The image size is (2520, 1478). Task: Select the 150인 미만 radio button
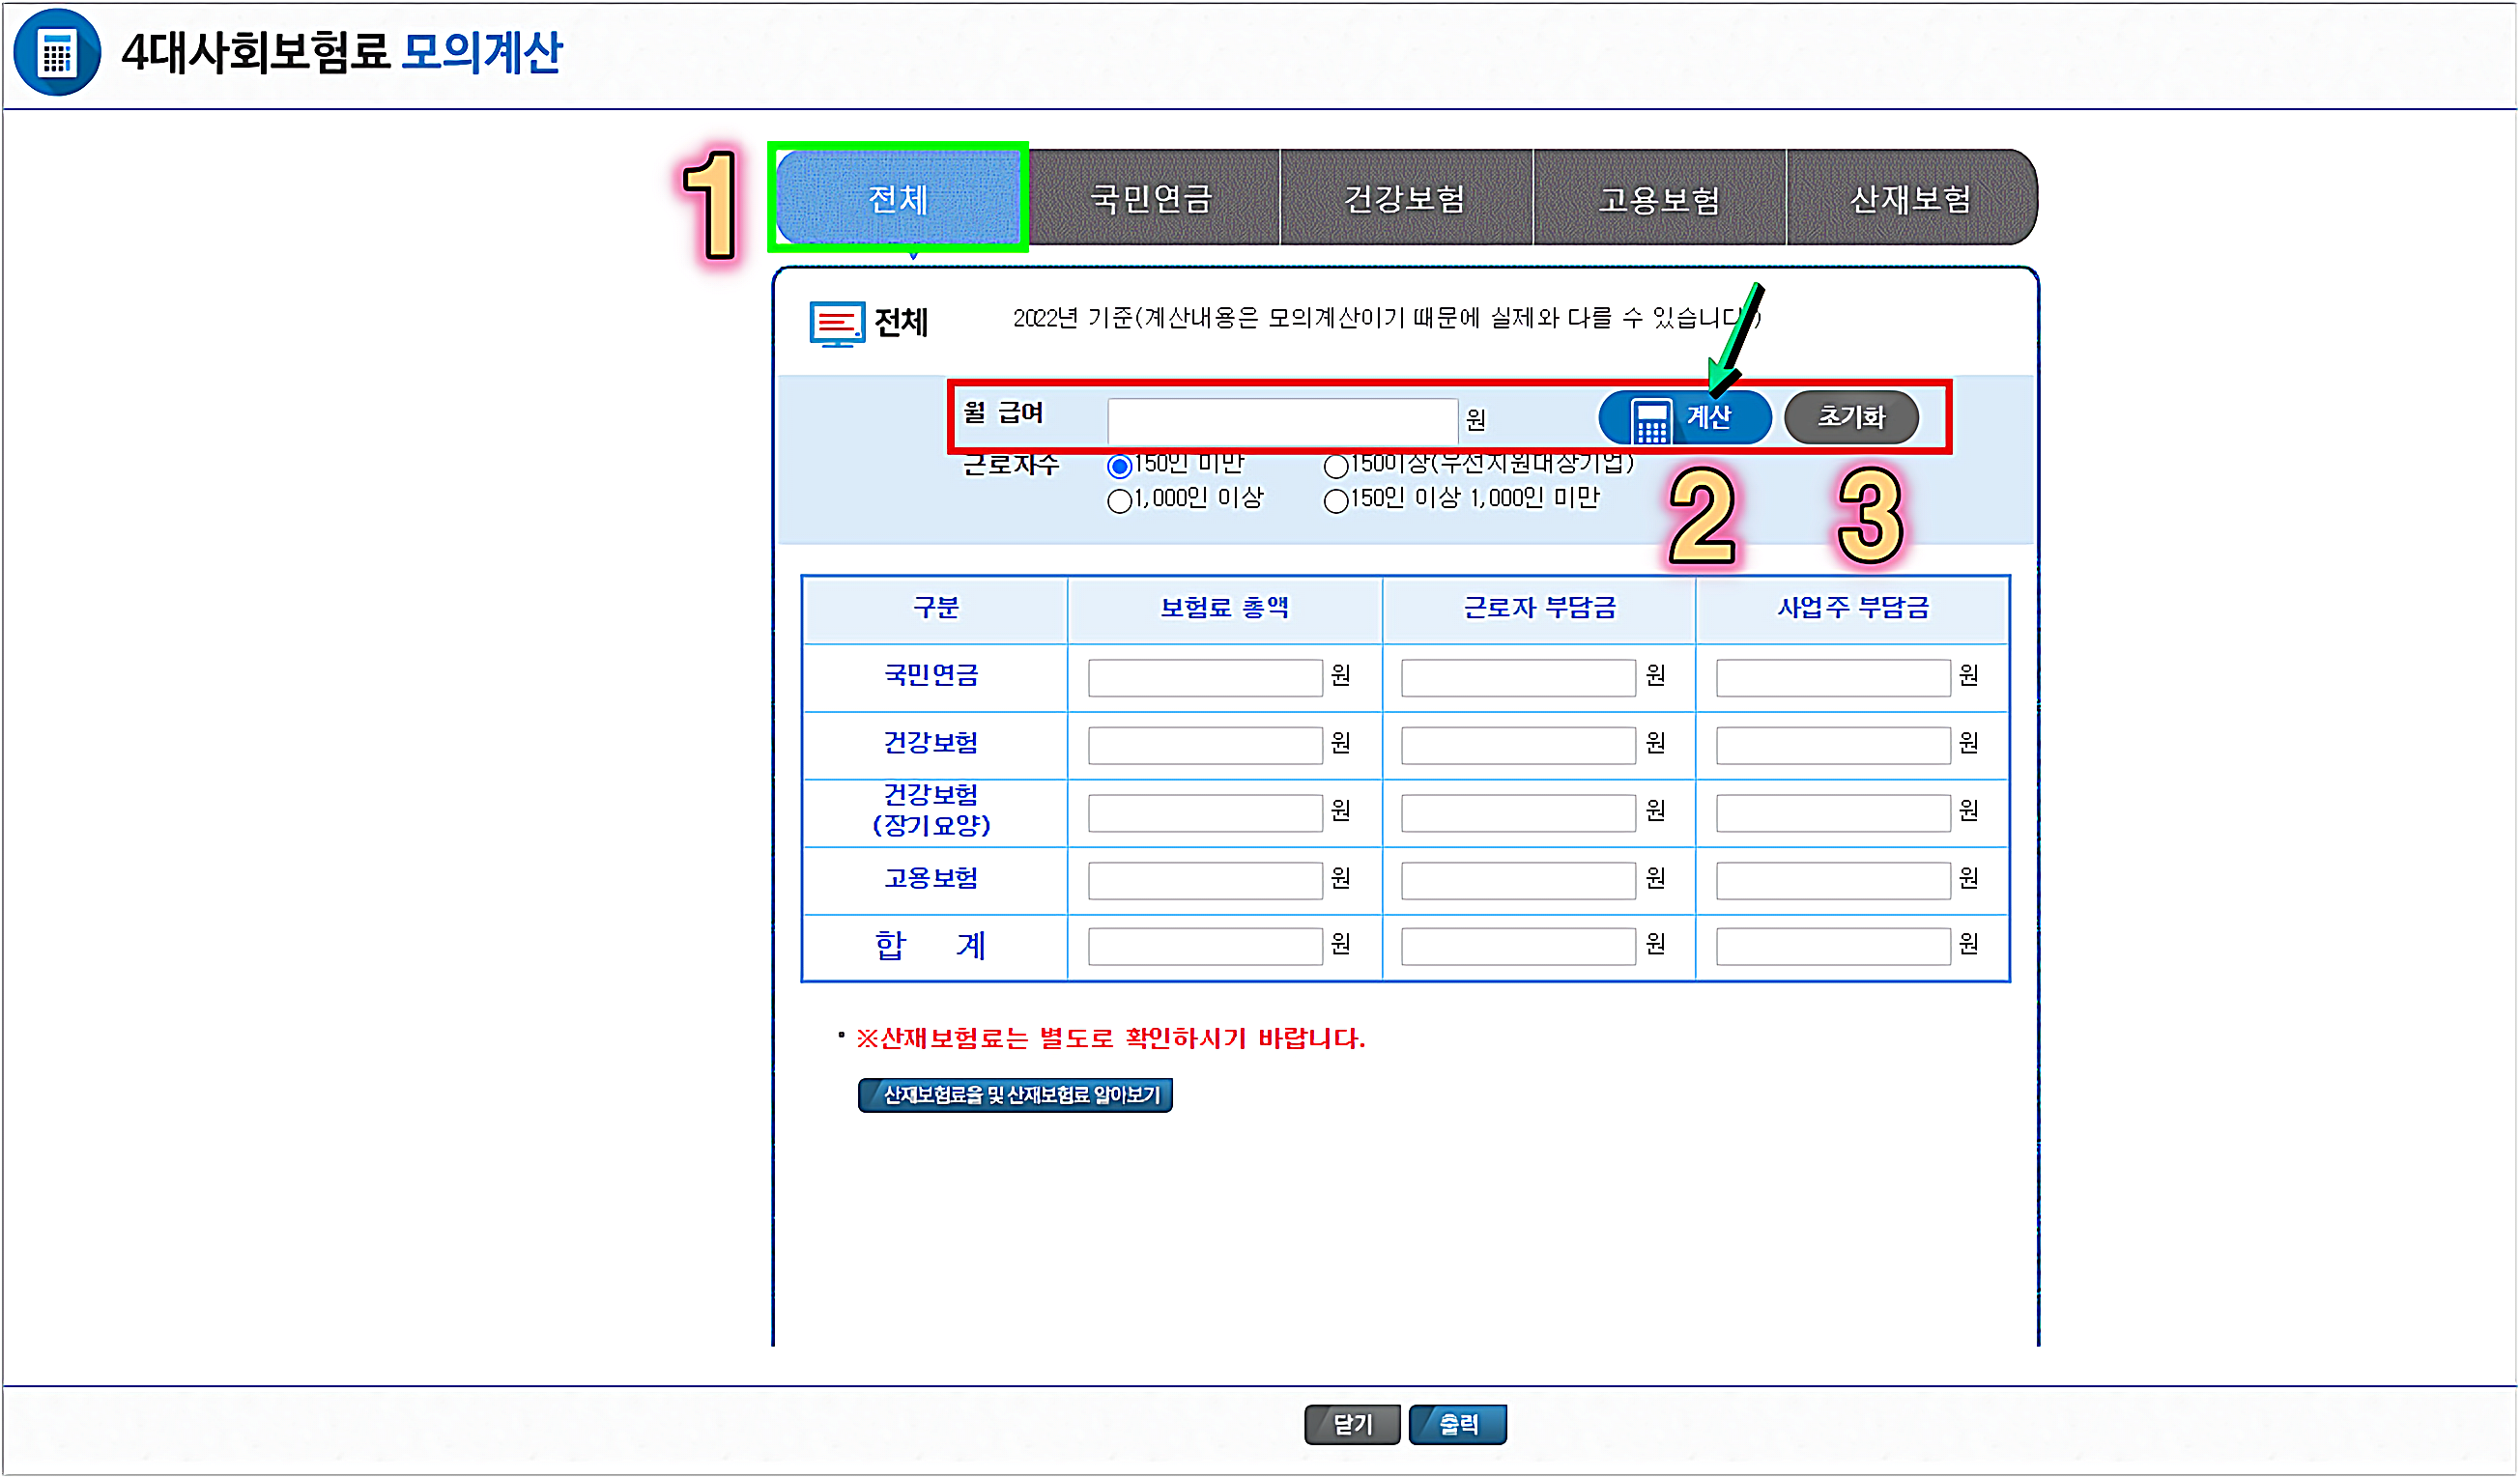coord(1119,466)
